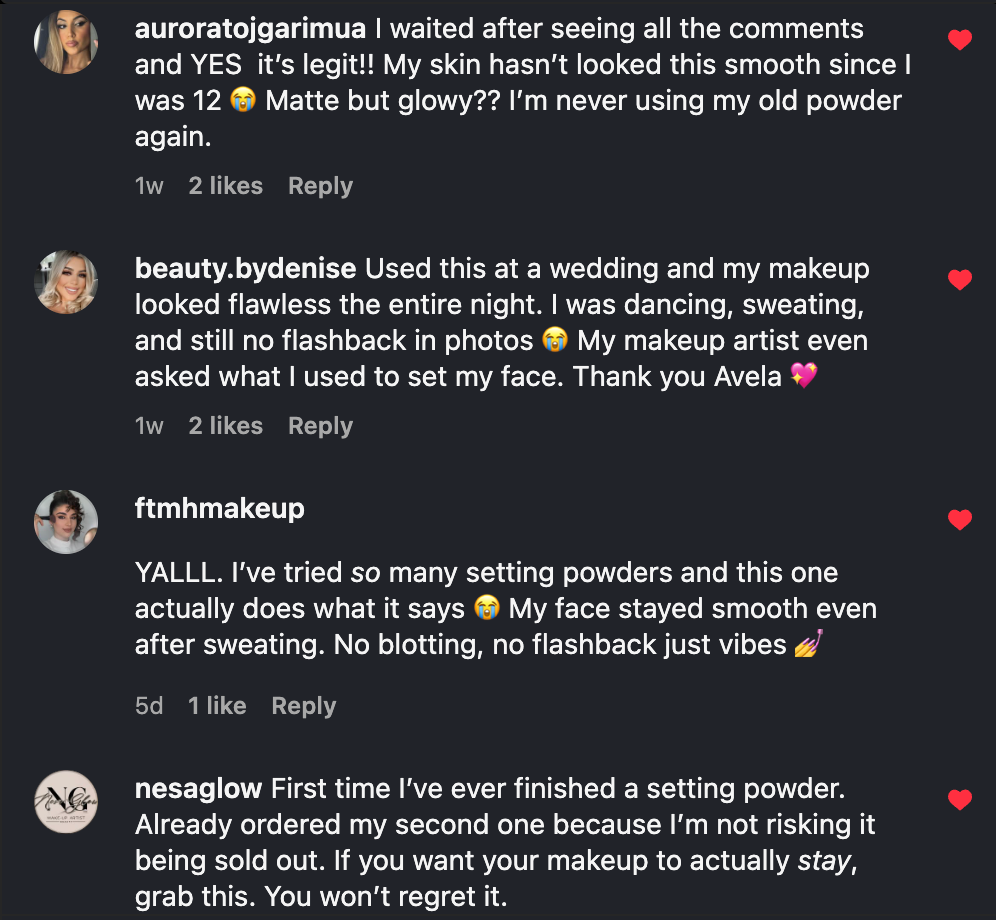Open auroratojgarimua's profile picture
996x920 pixels.
coord(66,42)
